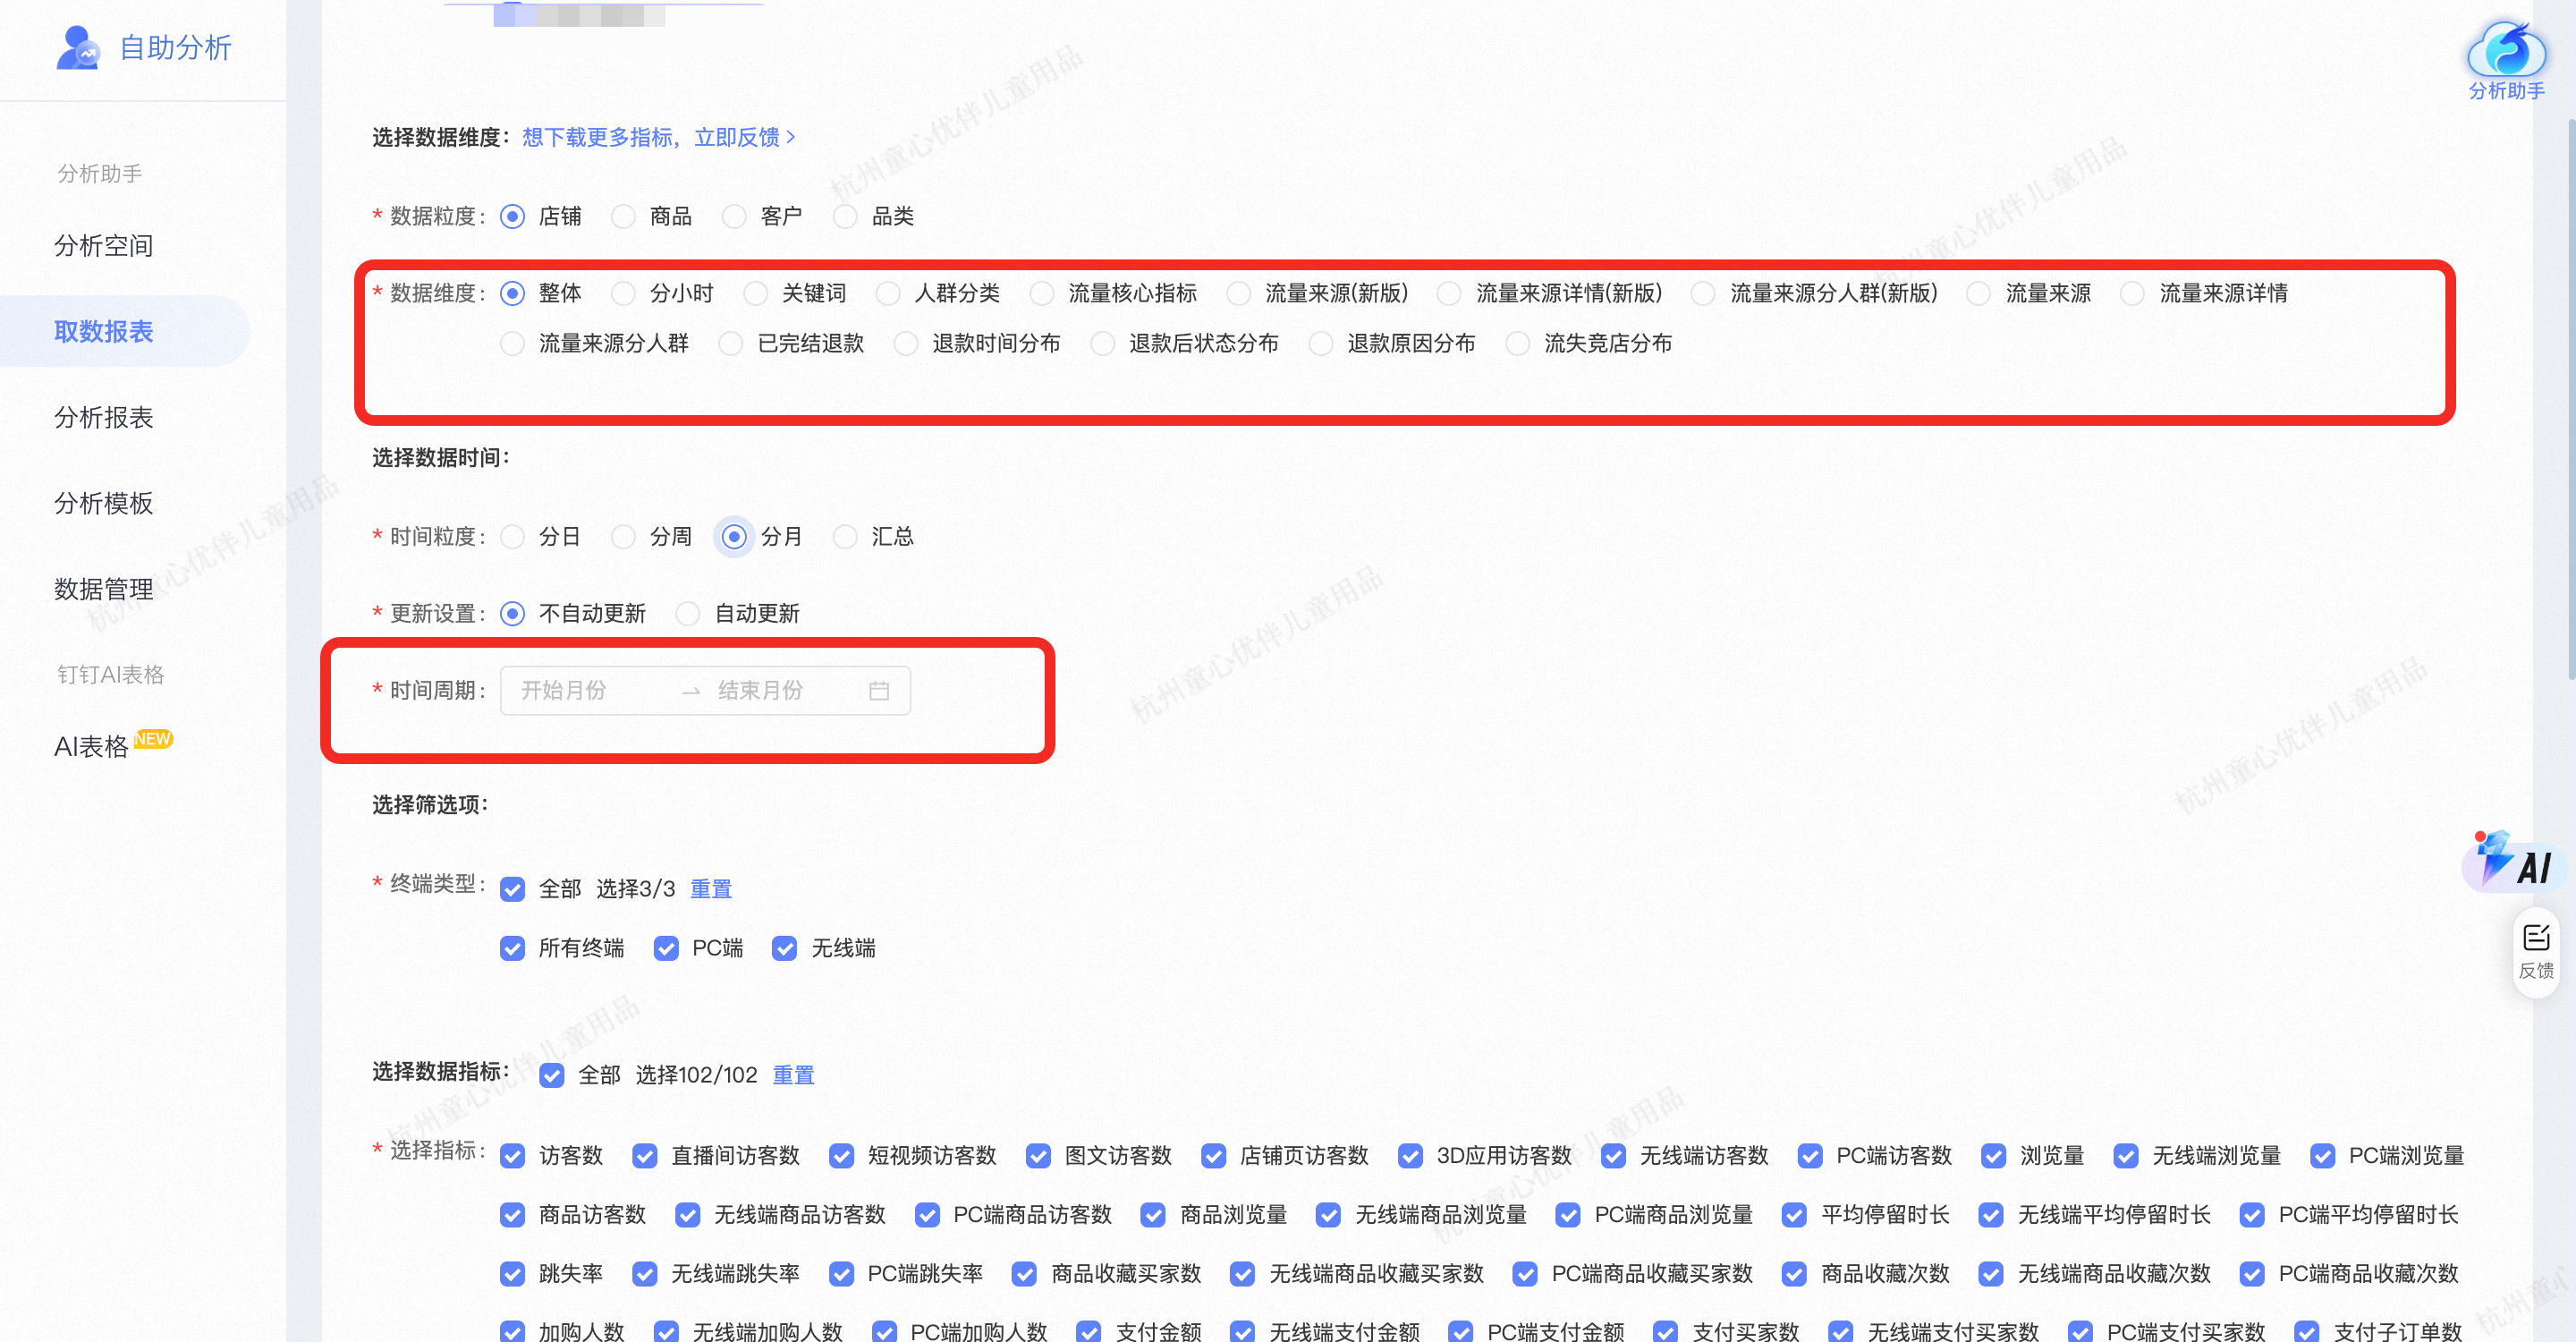The image size is (2576, 1342).
Task: Open the 分析空间 menu item
Action: click(x=104, y=246)
